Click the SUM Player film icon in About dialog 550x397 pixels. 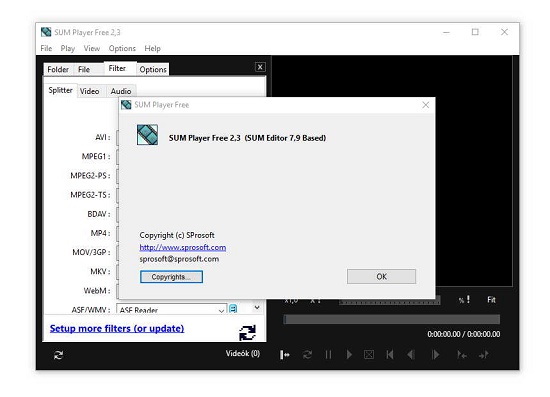click(x=147, y=135)
